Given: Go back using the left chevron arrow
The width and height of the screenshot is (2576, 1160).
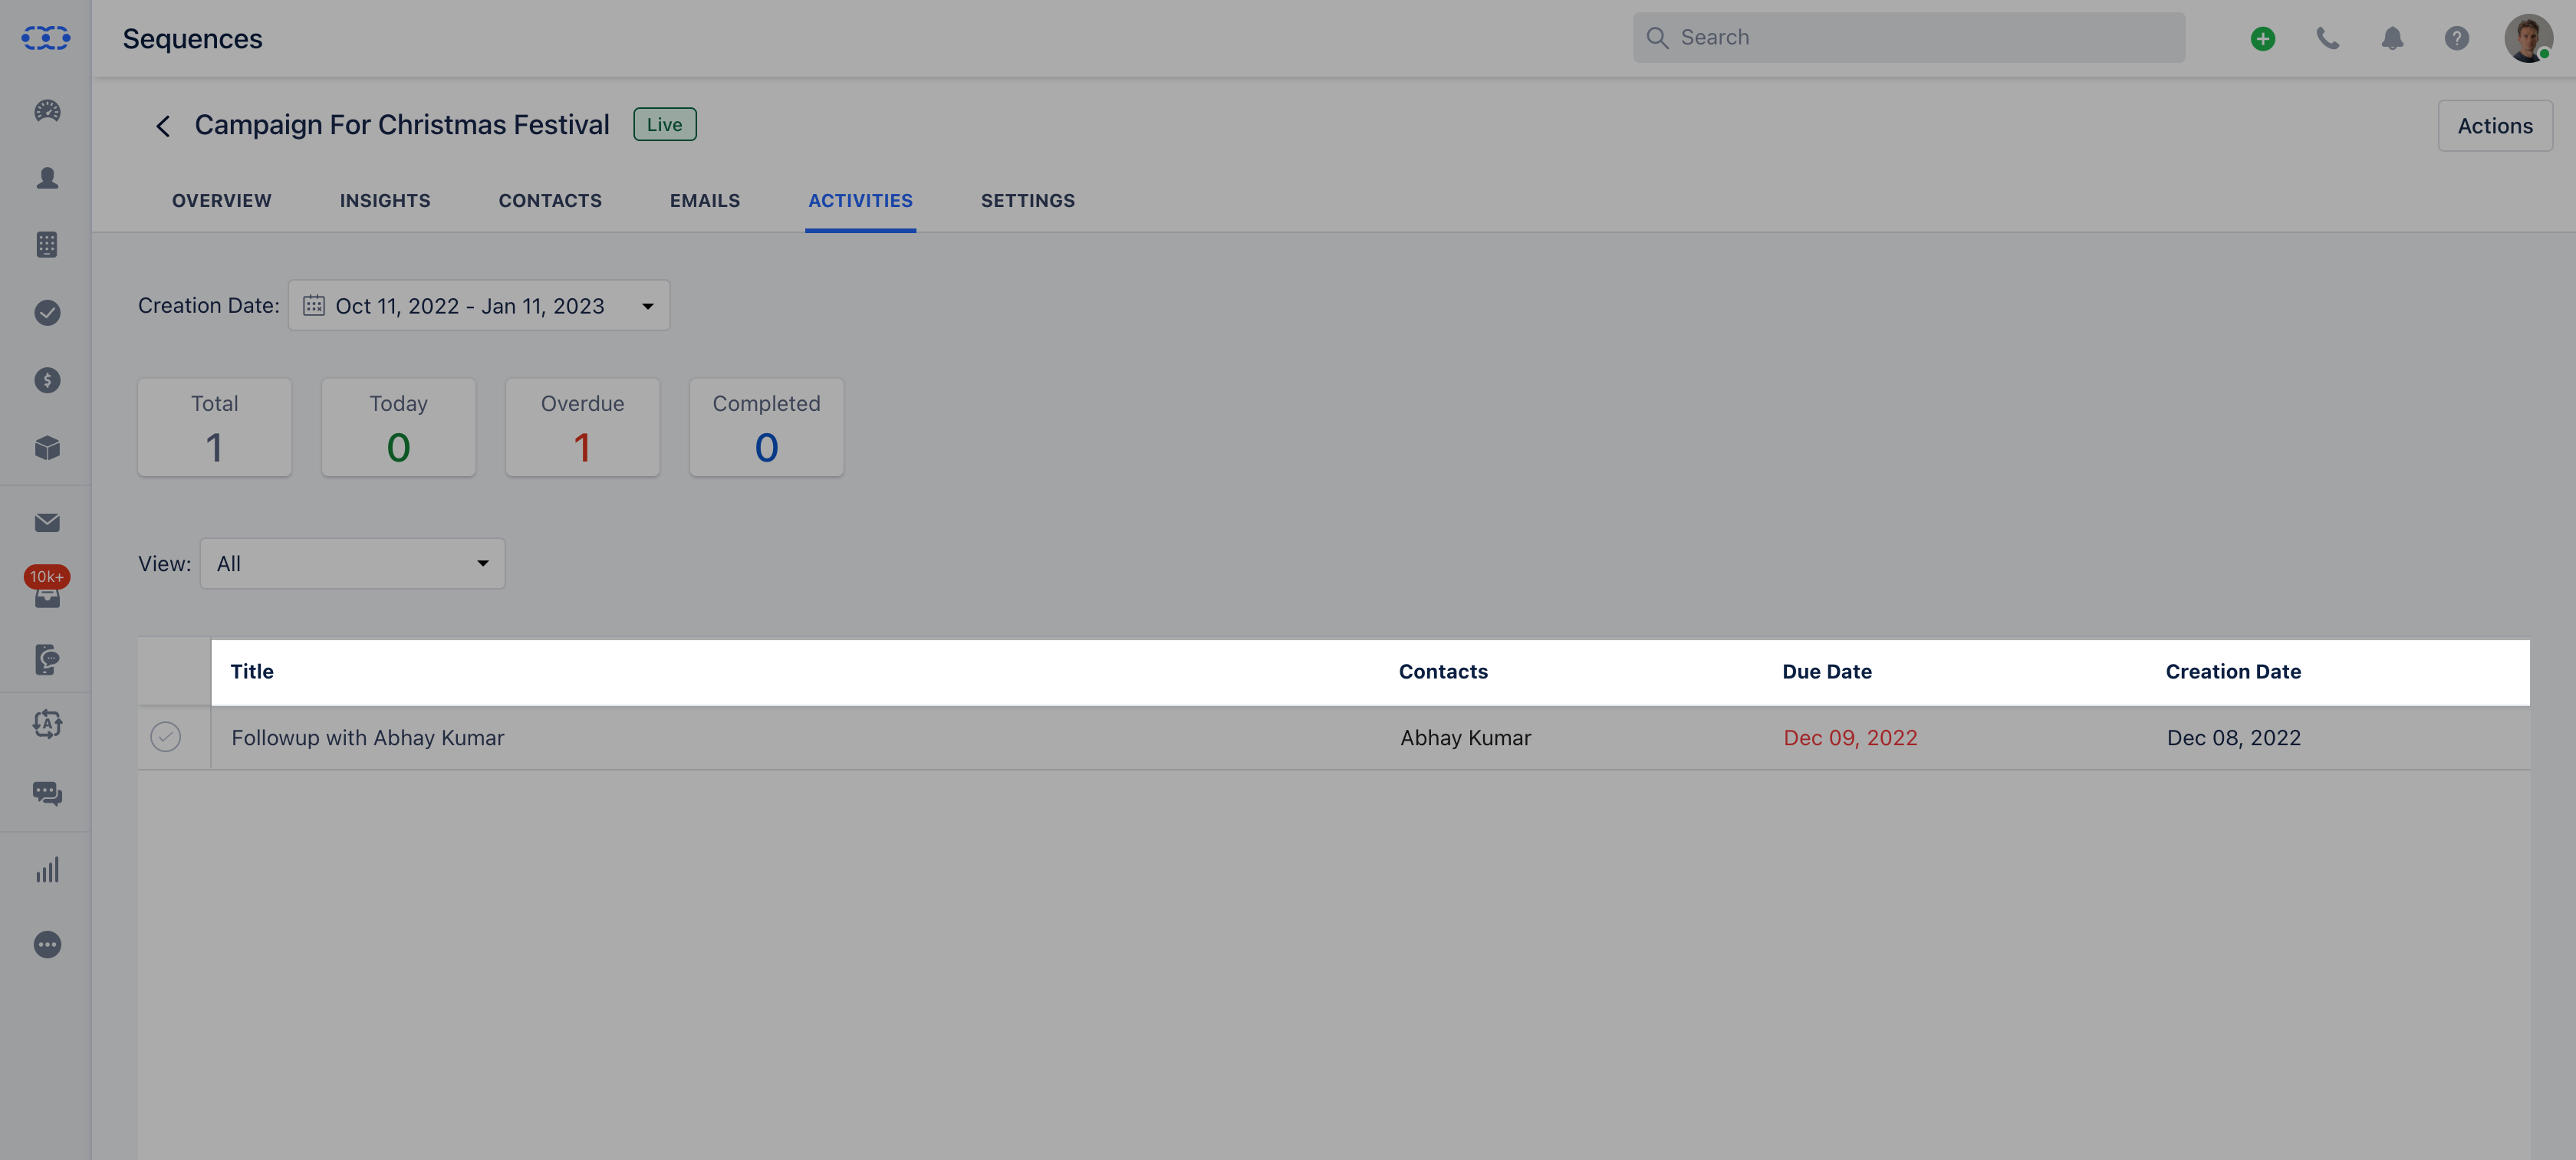Looking at the screenshot, I should [x=163, y=126].
